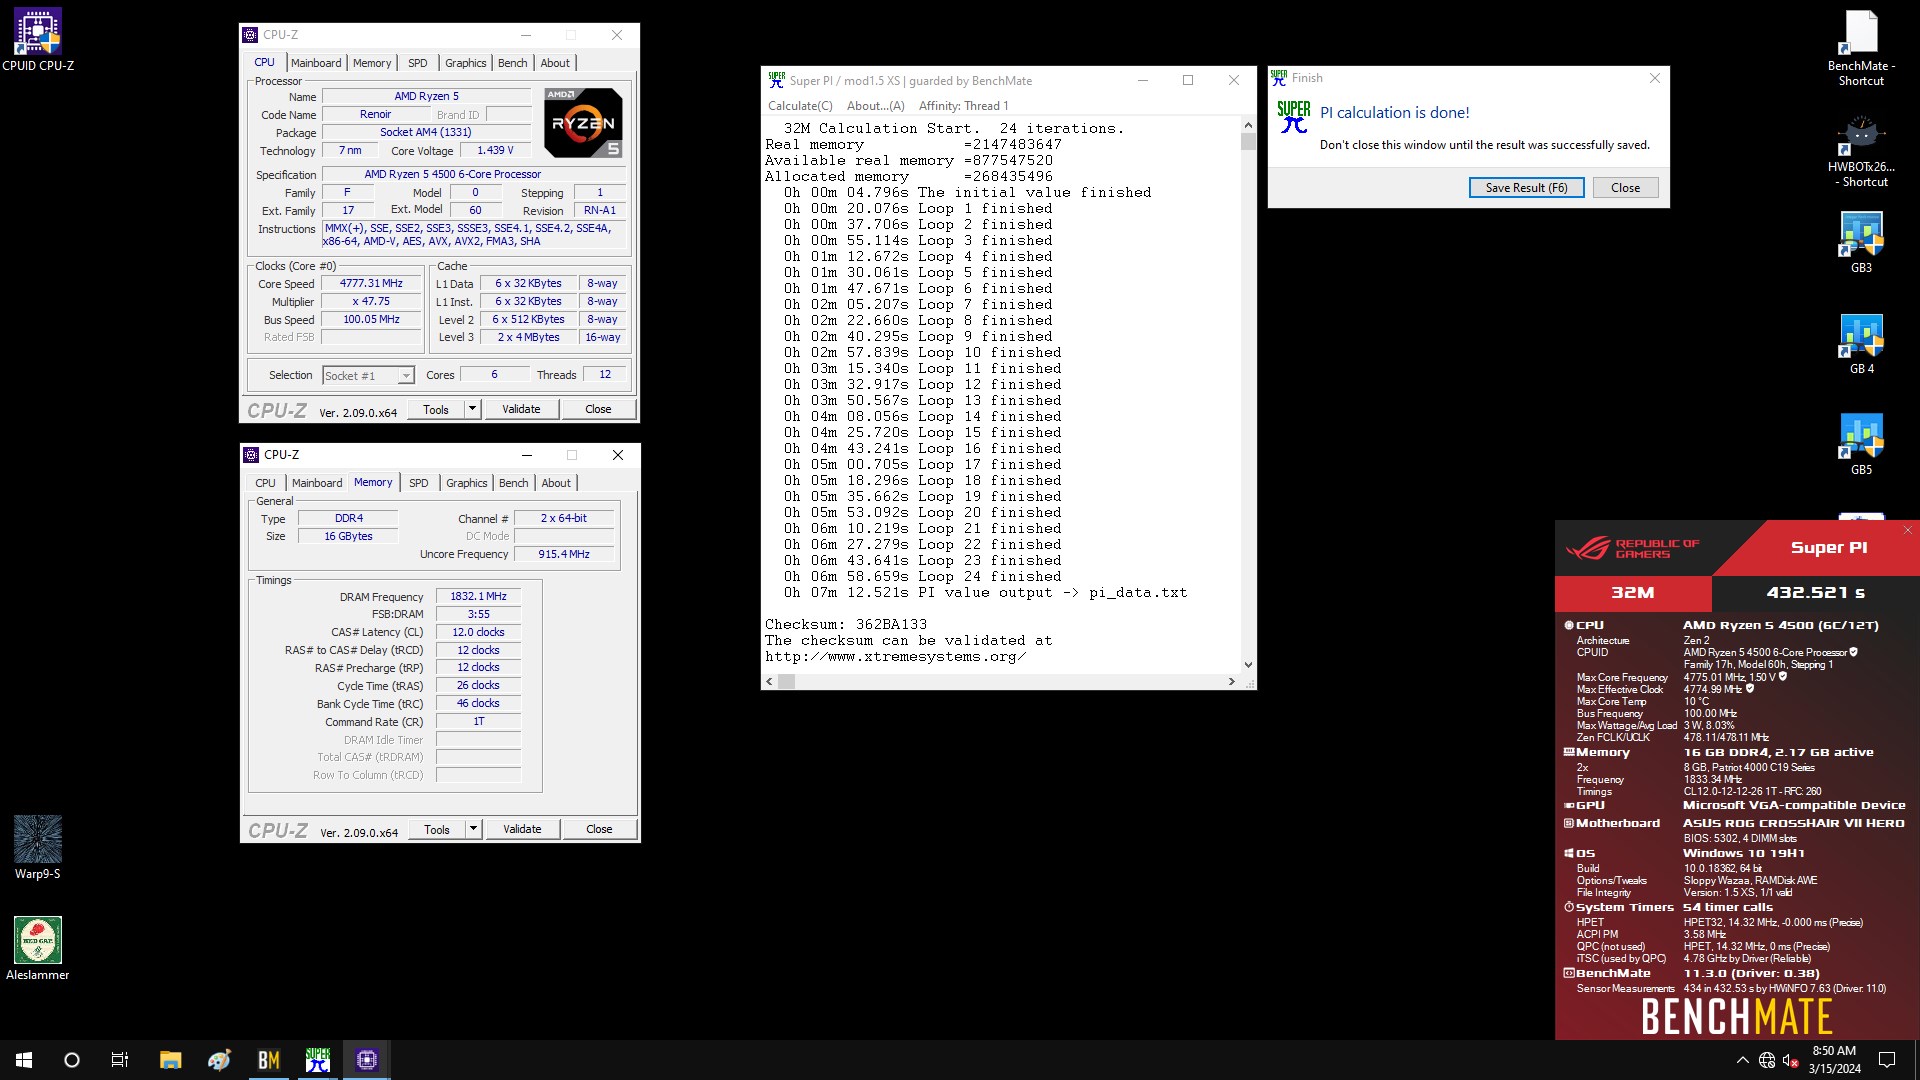Image resolution: width=1920 pixels, height=1080 pixels.
Task: Click Close button in bottom CPU-Z window
Action: (x=599, y=829)
